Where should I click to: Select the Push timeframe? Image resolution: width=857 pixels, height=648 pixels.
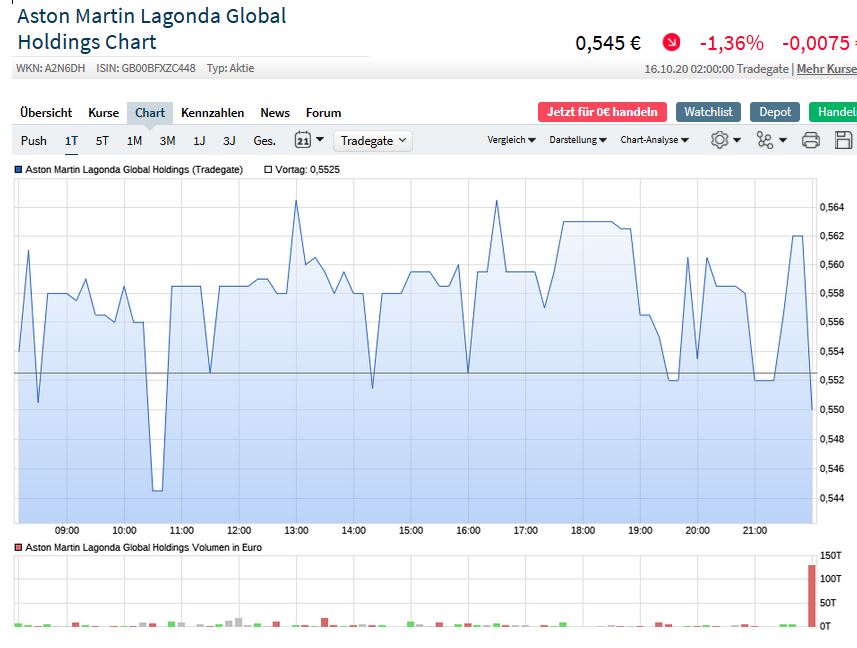click(x=33, y=141)
